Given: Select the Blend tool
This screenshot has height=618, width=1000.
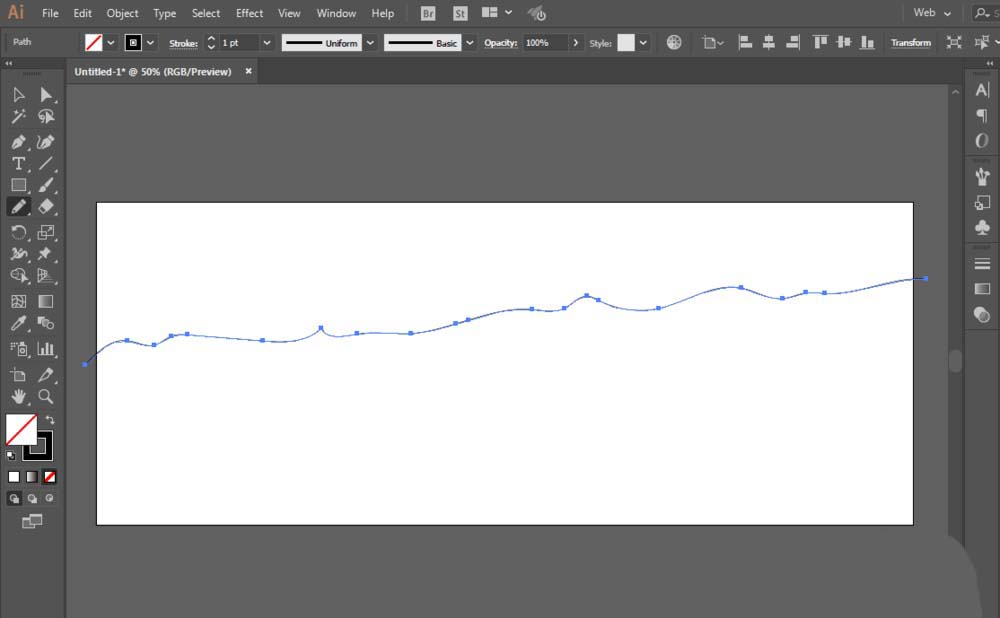Looking at the screenshot, I should (x=46, y=323).
